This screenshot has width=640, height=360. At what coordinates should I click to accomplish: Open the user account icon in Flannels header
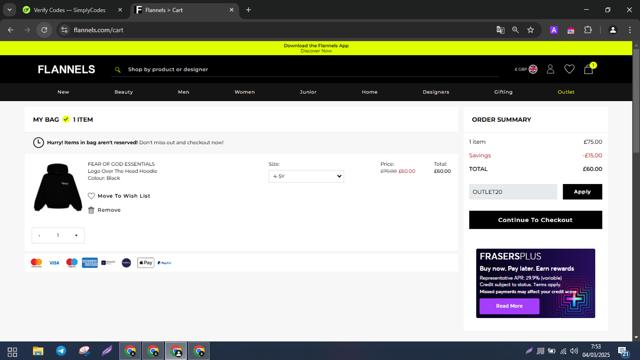(x=550, y=69)
